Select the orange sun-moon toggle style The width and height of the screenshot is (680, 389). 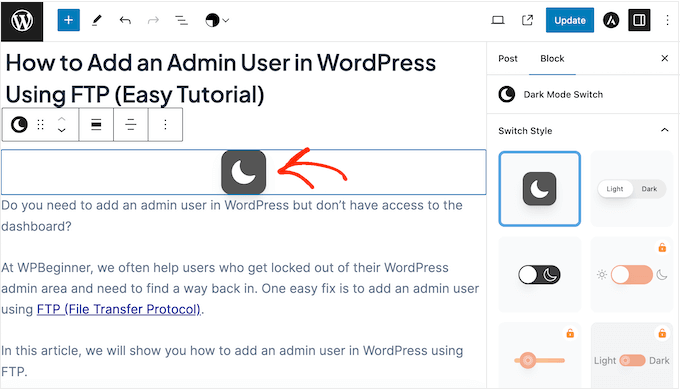[631, 275]
